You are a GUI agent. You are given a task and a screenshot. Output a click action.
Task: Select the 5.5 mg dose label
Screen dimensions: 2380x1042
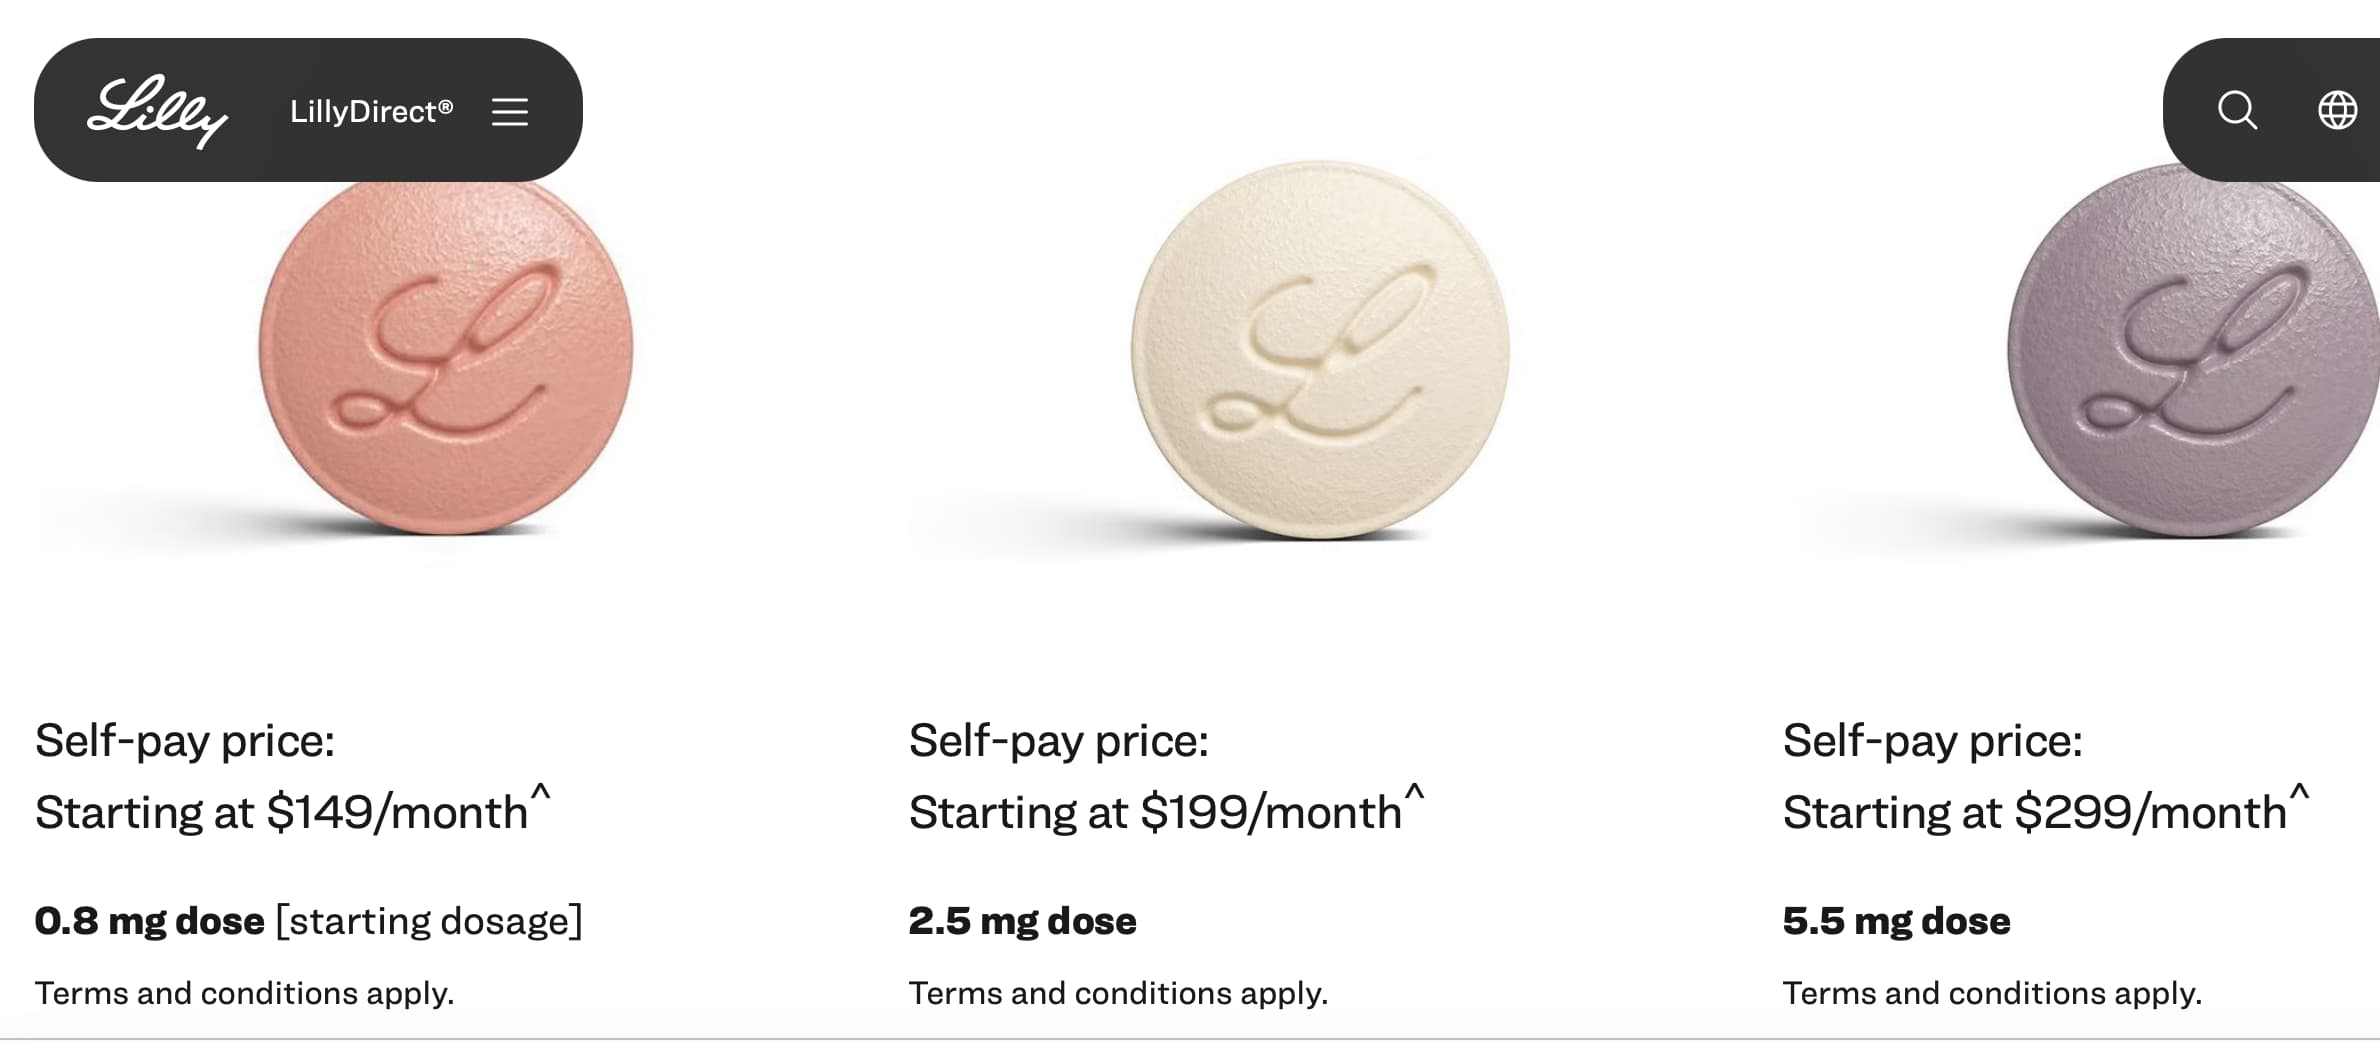pyautogui.click(x=1896, y=921)
